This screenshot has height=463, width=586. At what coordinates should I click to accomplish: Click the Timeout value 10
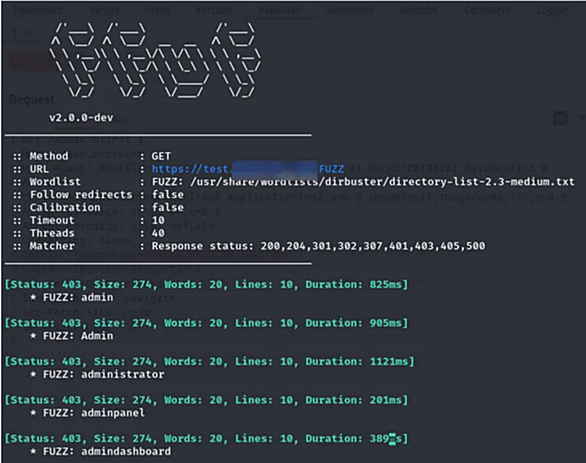(158, 220)
